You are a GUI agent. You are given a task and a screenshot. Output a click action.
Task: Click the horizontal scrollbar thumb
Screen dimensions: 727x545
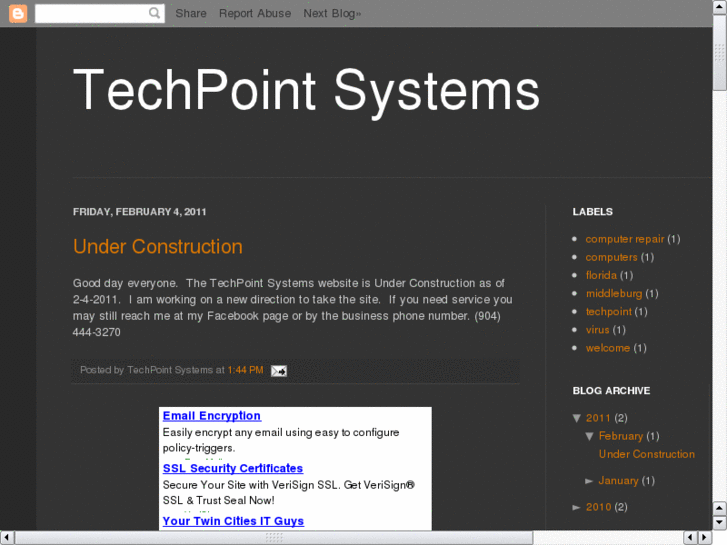pos(274,537)
